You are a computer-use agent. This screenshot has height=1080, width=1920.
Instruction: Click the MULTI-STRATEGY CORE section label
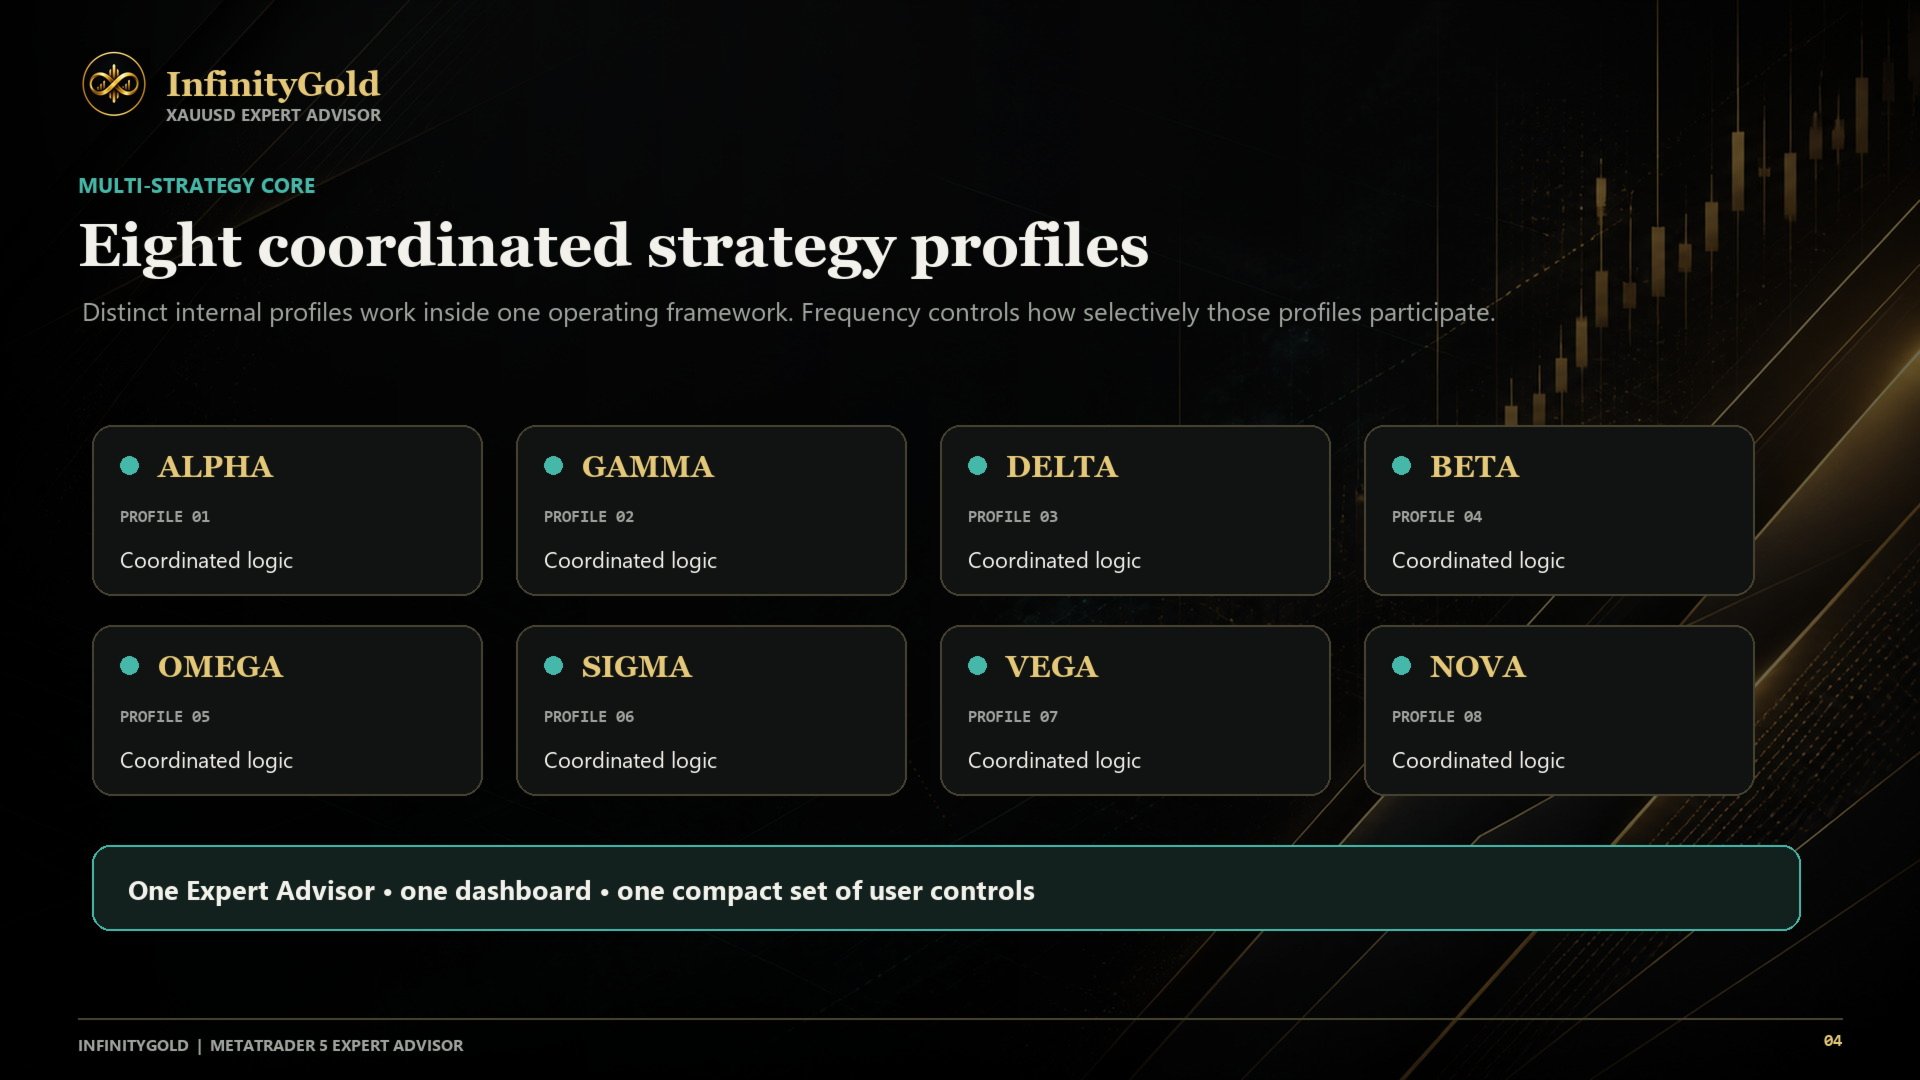coord(197,186)
